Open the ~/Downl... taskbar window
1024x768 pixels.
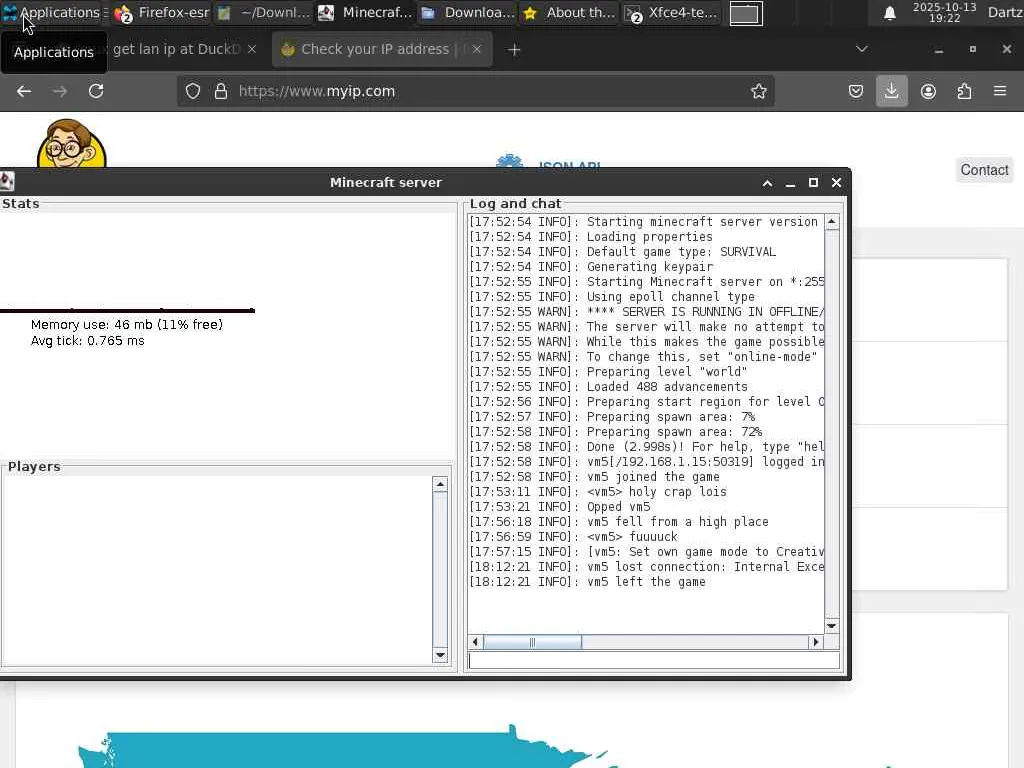point(263,12)
